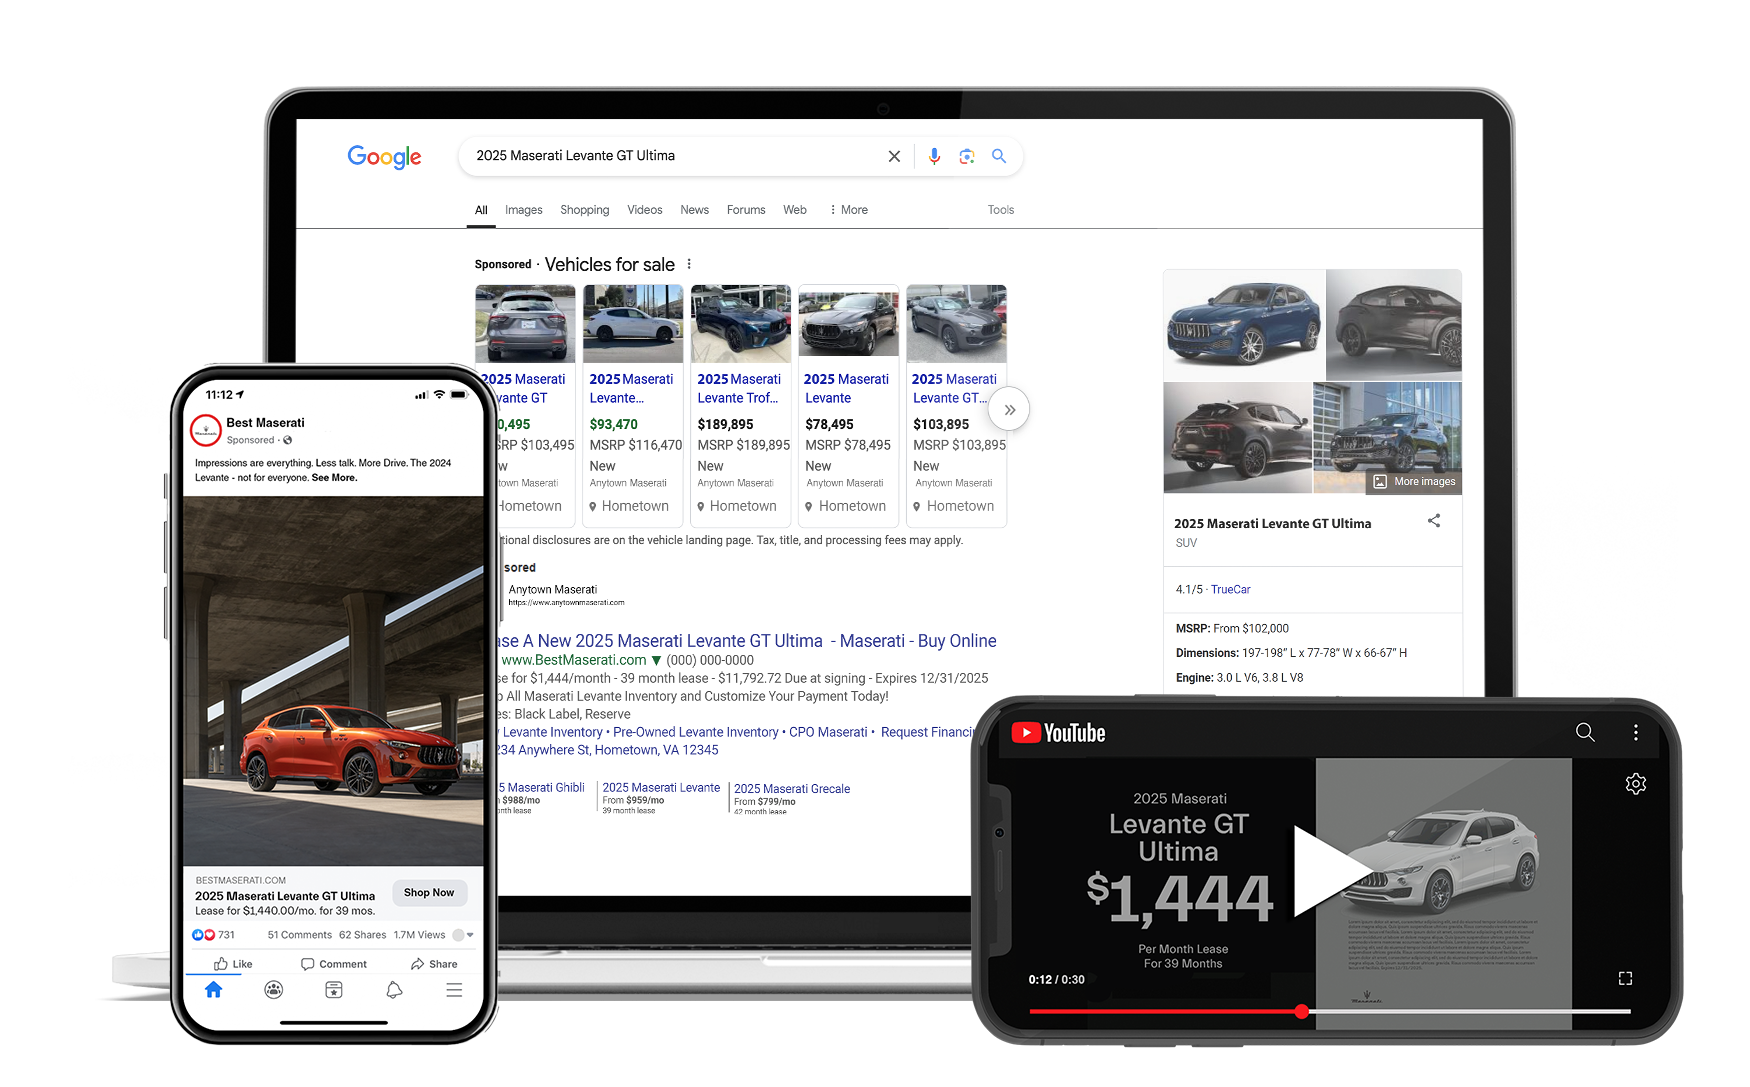1750x1087 pixels.
Task: View the orange Levante ad photo
Action: (333, 680)
